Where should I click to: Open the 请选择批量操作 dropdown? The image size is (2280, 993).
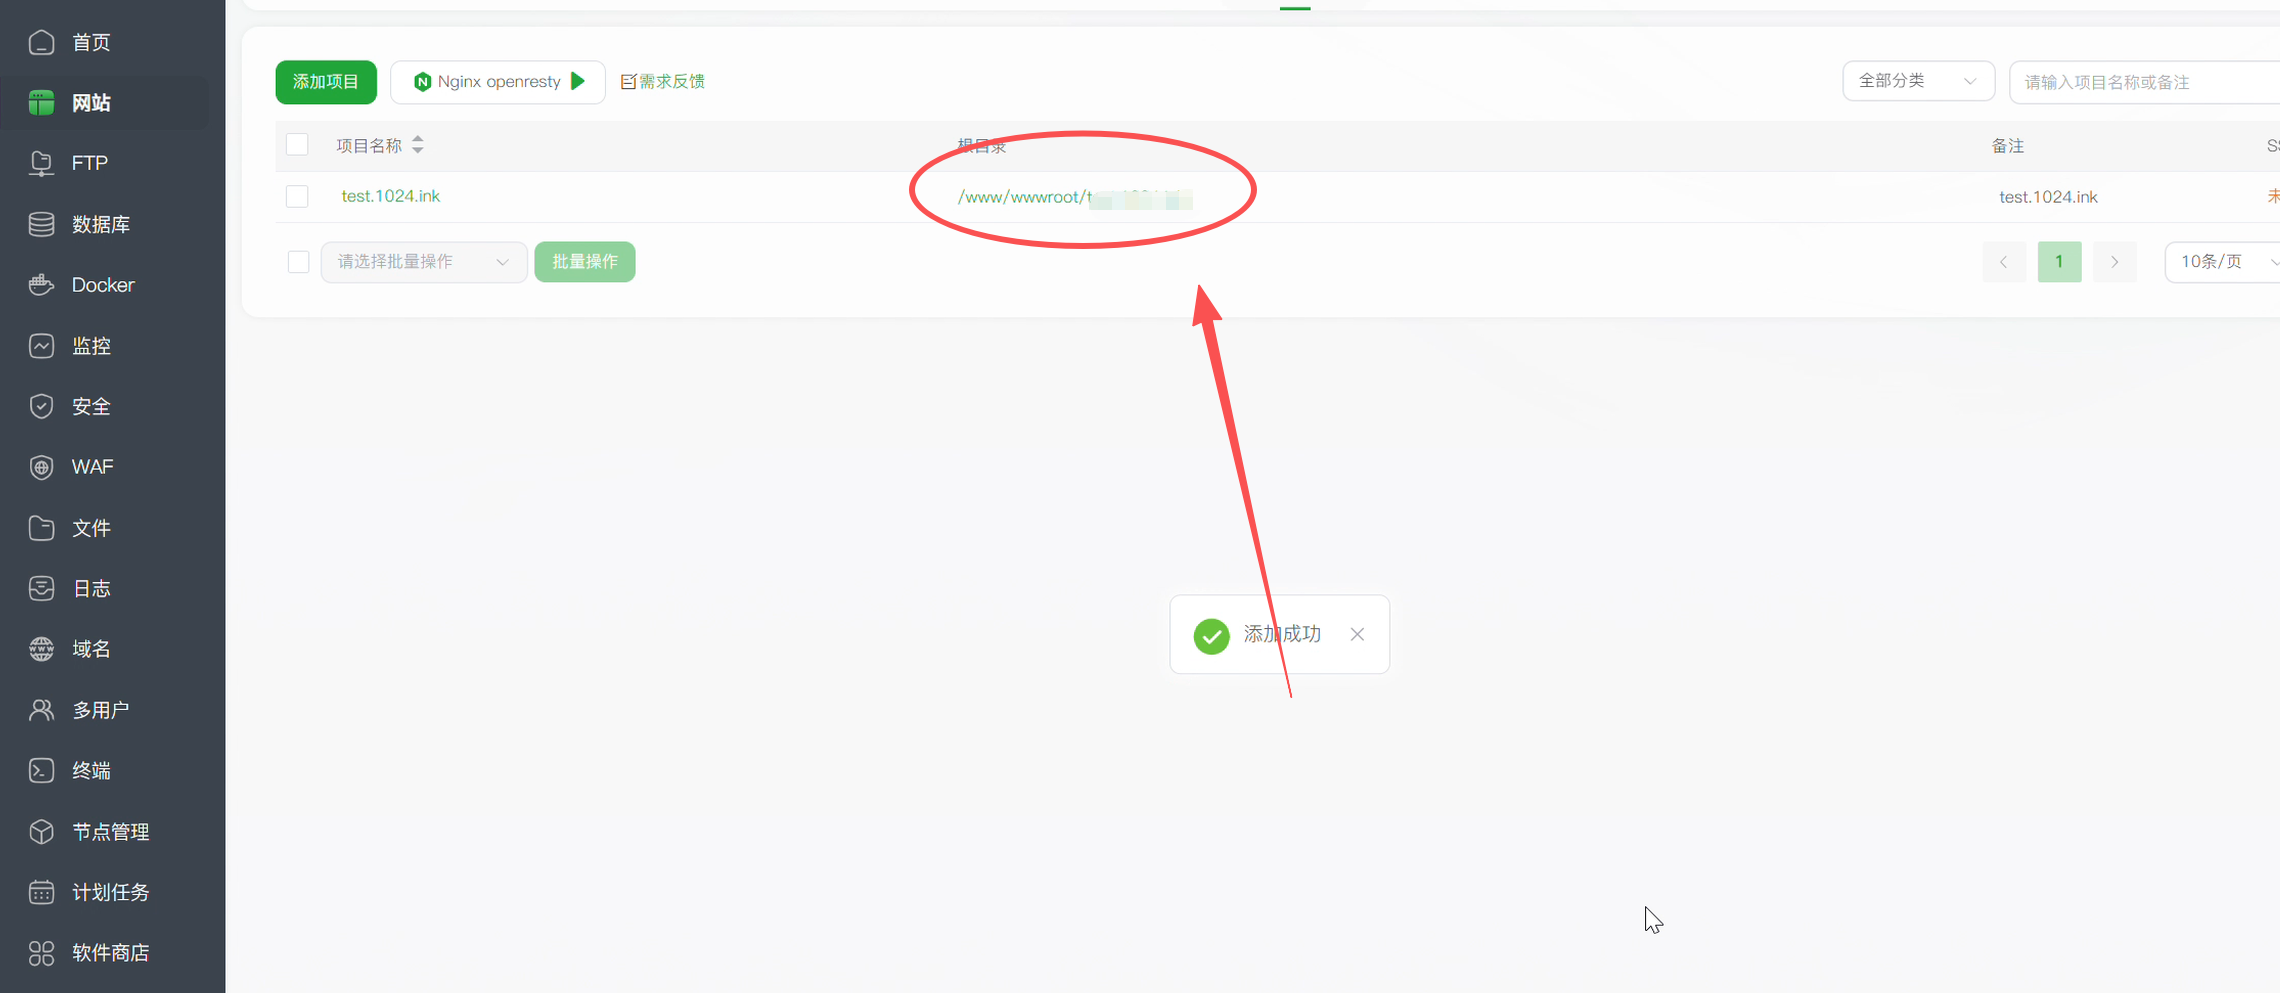coord(424,262)
